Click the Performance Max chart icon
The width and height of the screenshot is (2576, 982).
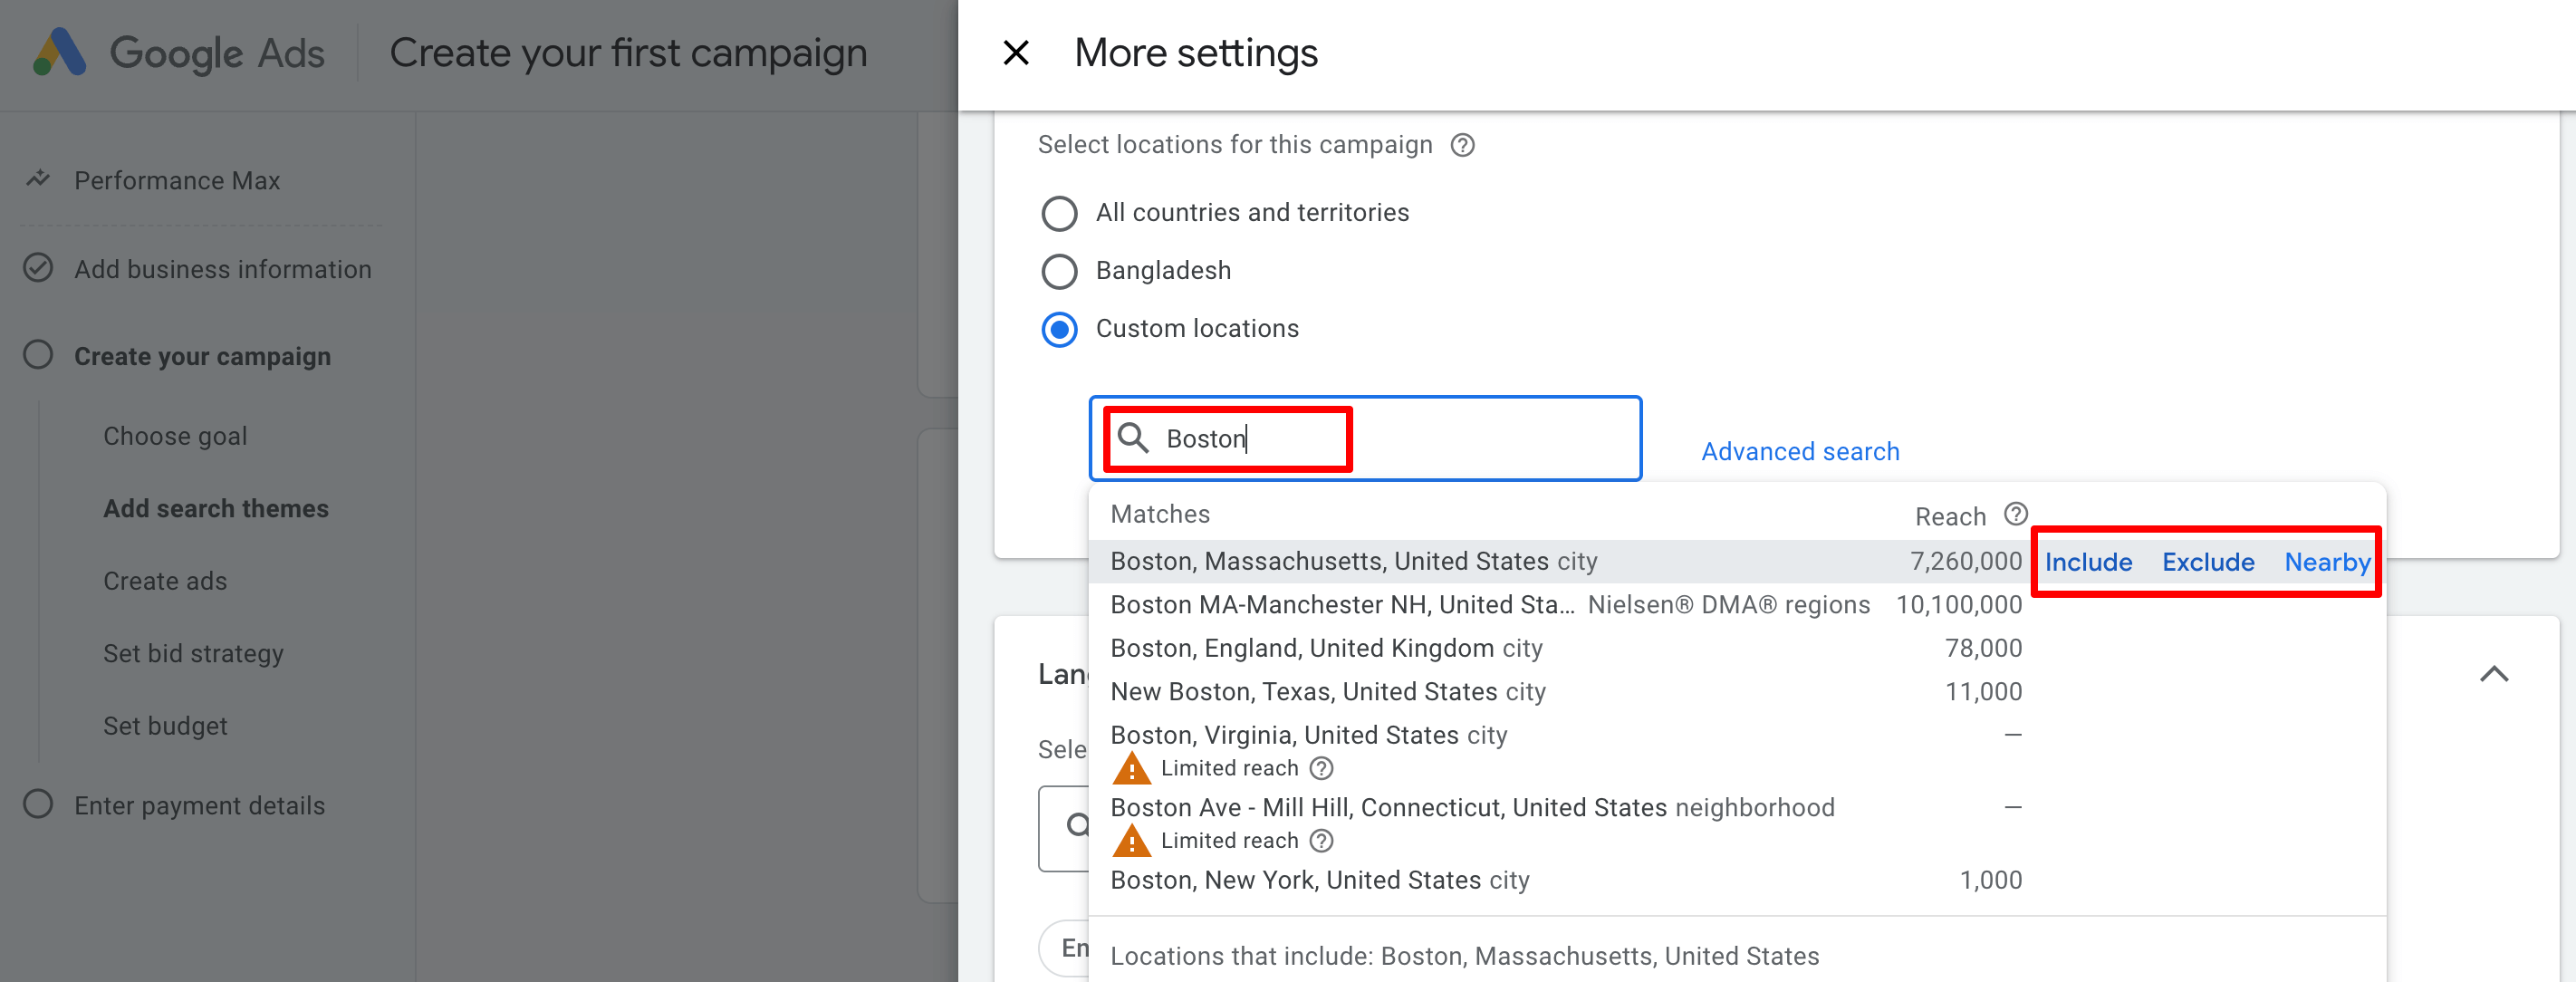click(38, 180)
